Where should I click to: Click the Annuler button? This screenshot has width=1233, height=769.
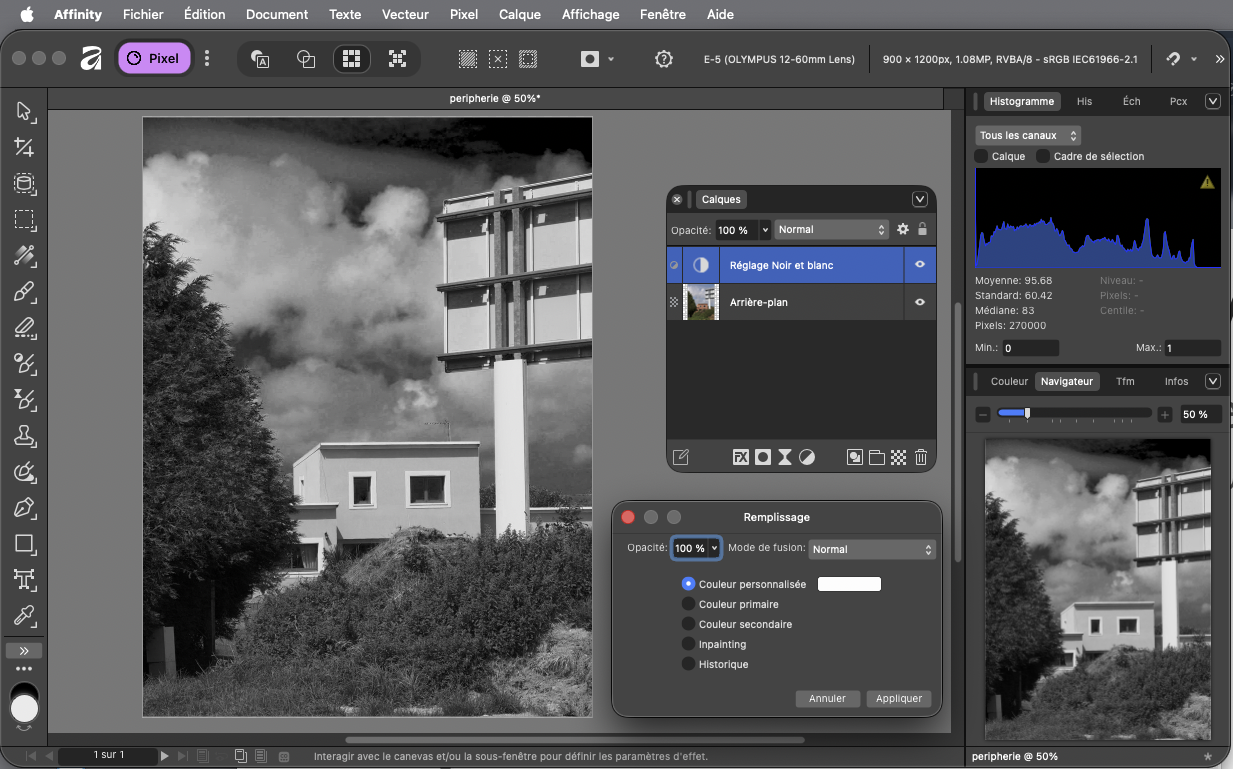[x=827, y=698]
